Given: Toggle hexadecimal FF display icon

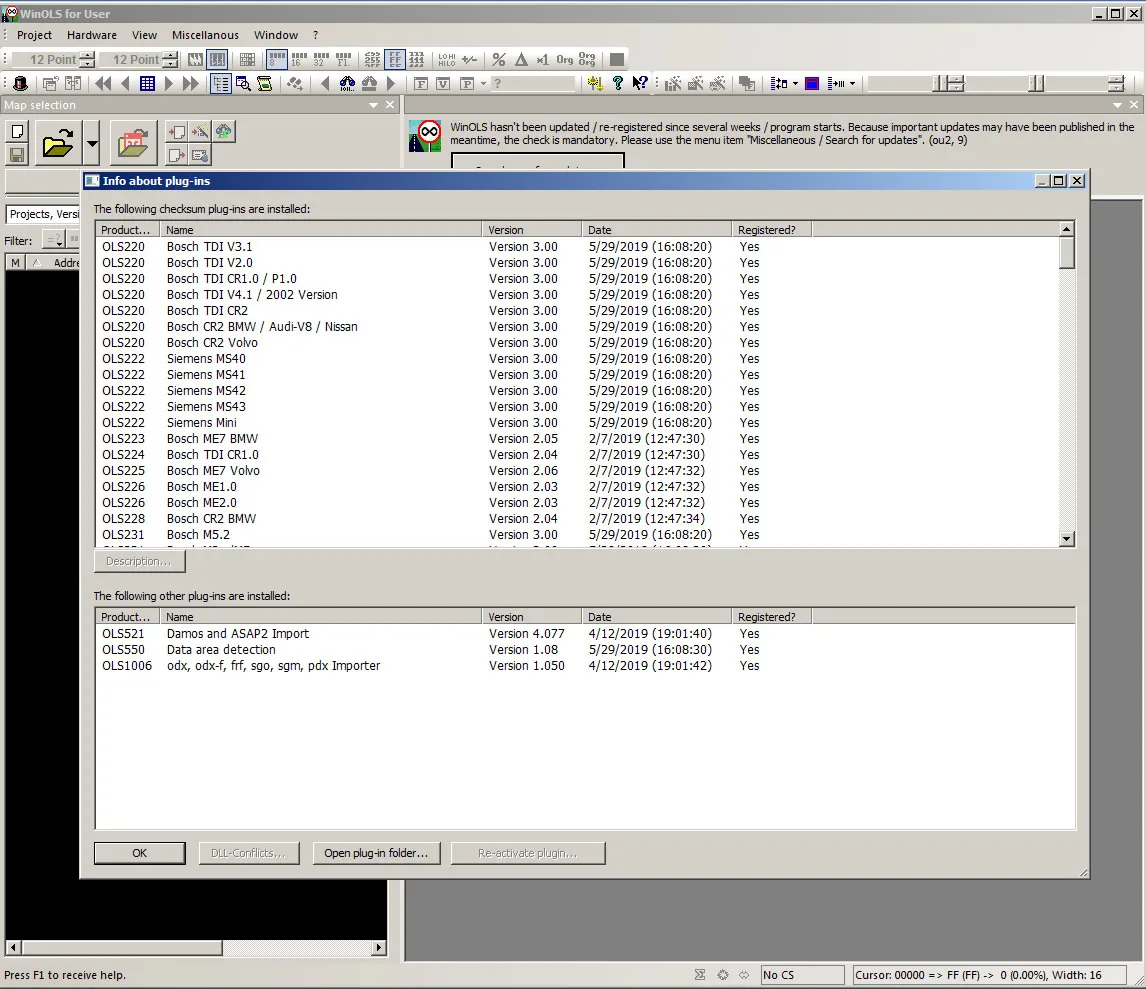Looking at the screenshot, I should pyautogui.click(x=395, y=60).
